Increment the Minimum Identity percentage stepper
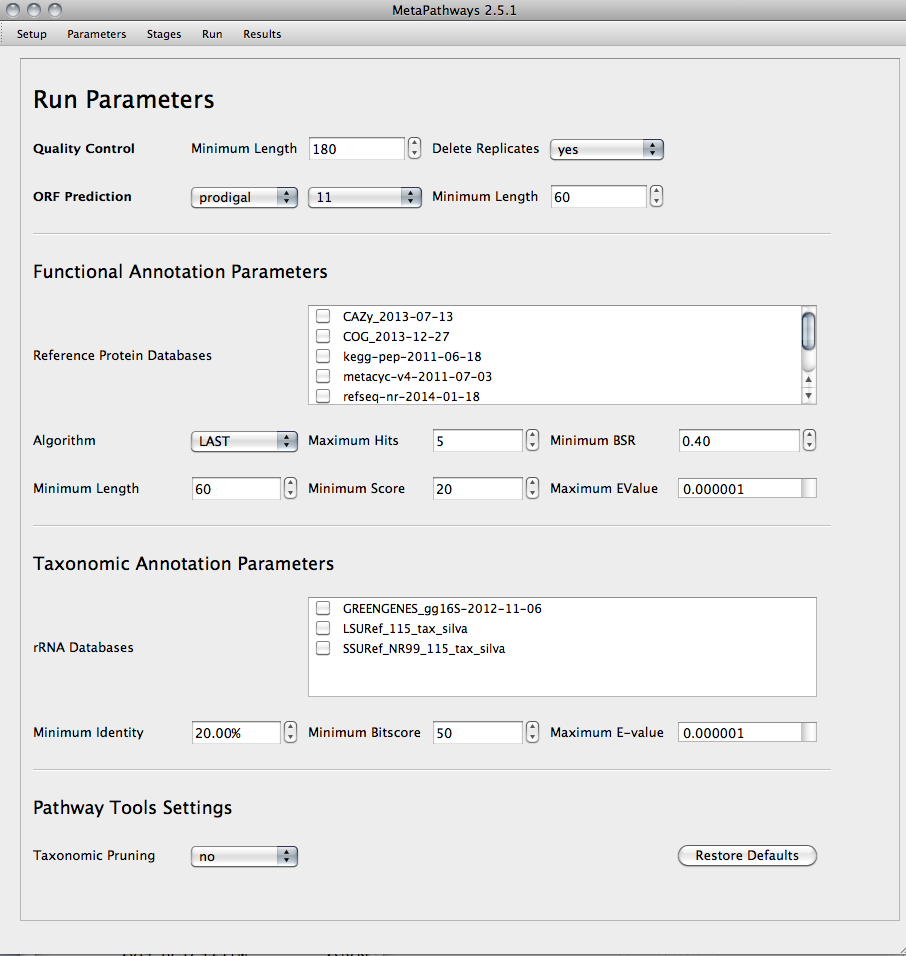The height and width of the screenshot is (956, 906). click(290, 727)
